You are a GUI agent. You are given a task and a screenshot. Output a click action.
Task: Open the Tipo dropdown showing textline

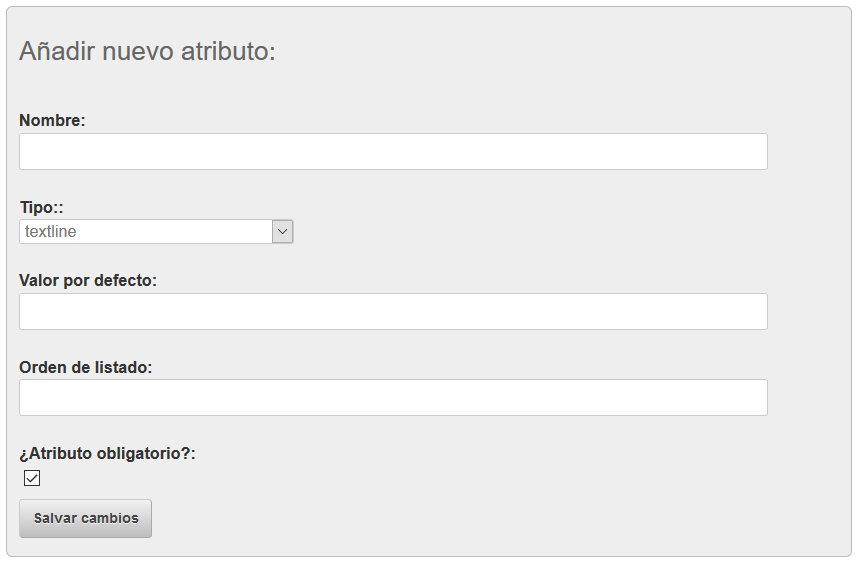(x=156, y=232)
